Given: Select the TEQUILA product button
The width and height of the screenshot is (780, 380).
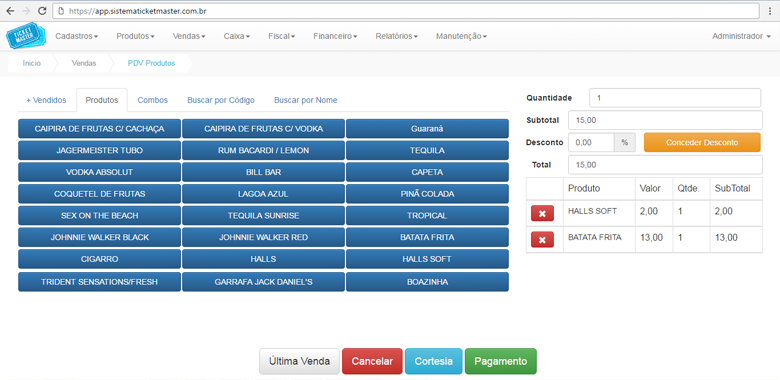Looking at the screenshot, I should click(x=427, y=150).
